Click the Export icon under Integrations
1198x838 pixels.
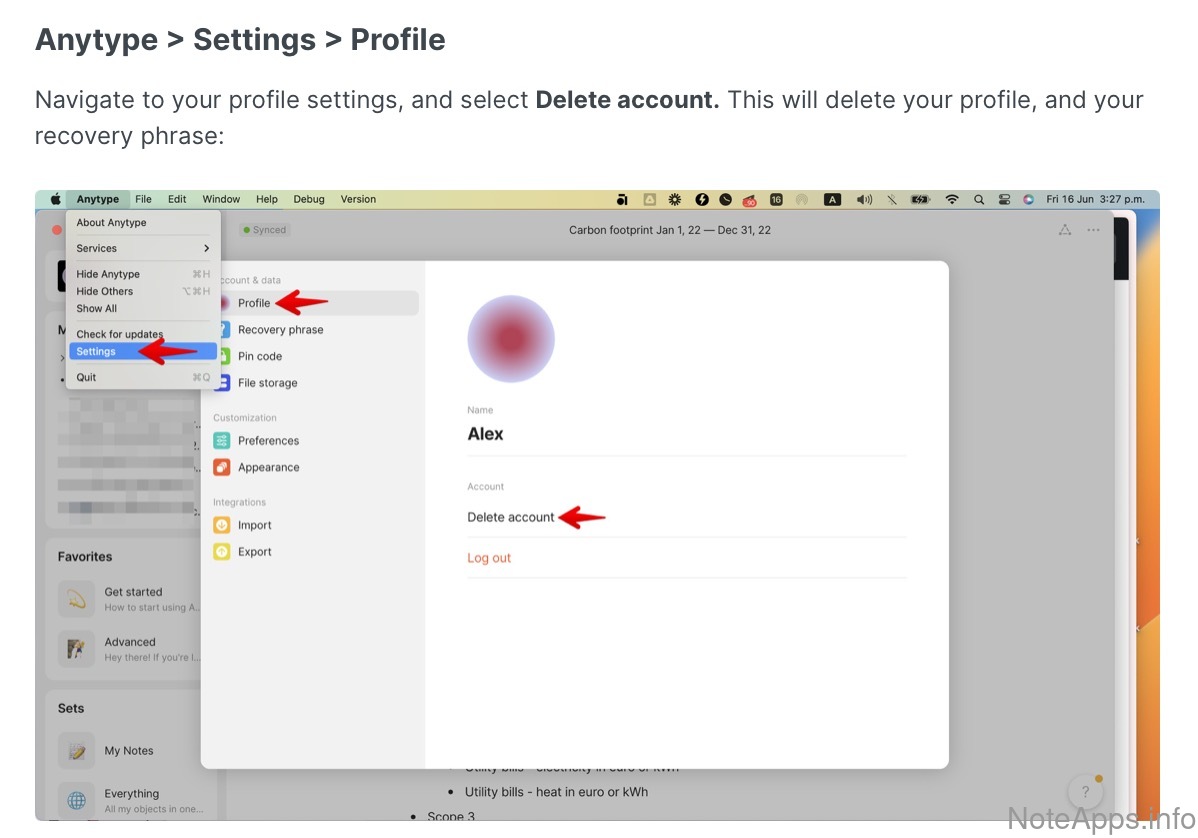[222, 552]
